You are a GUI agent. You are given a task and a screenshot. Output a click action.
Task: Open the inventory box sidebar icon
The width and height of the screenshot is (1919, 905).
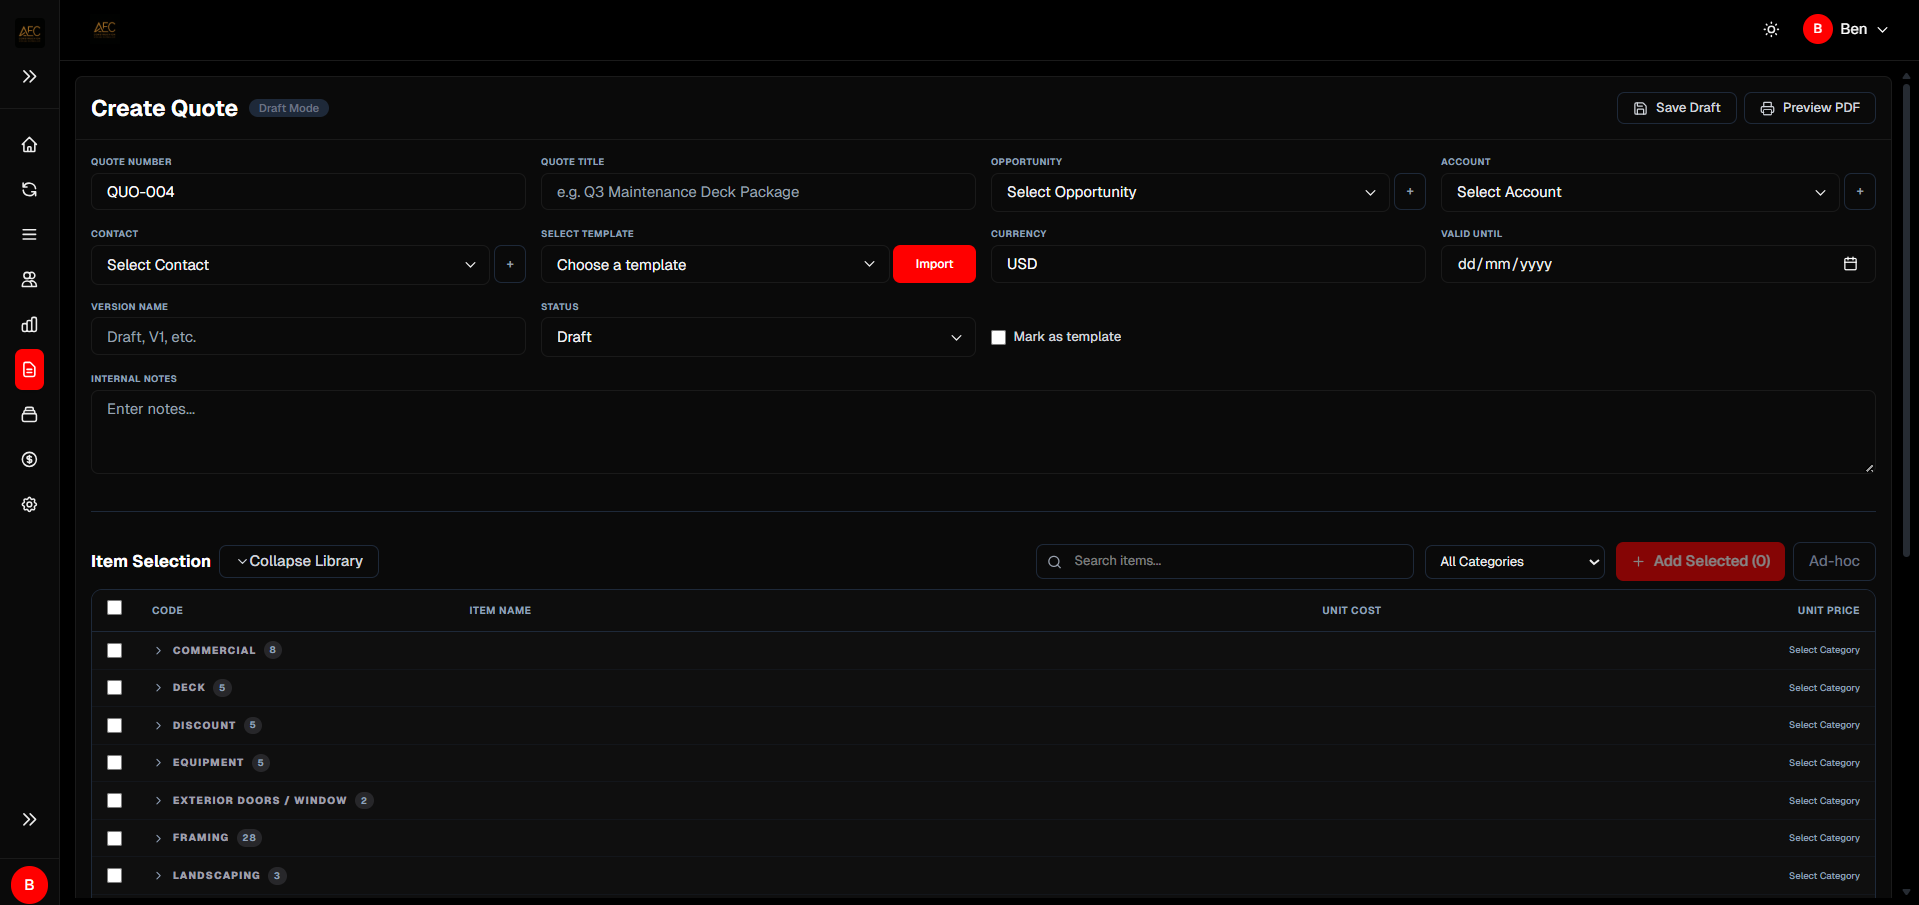tap(29, 415)
